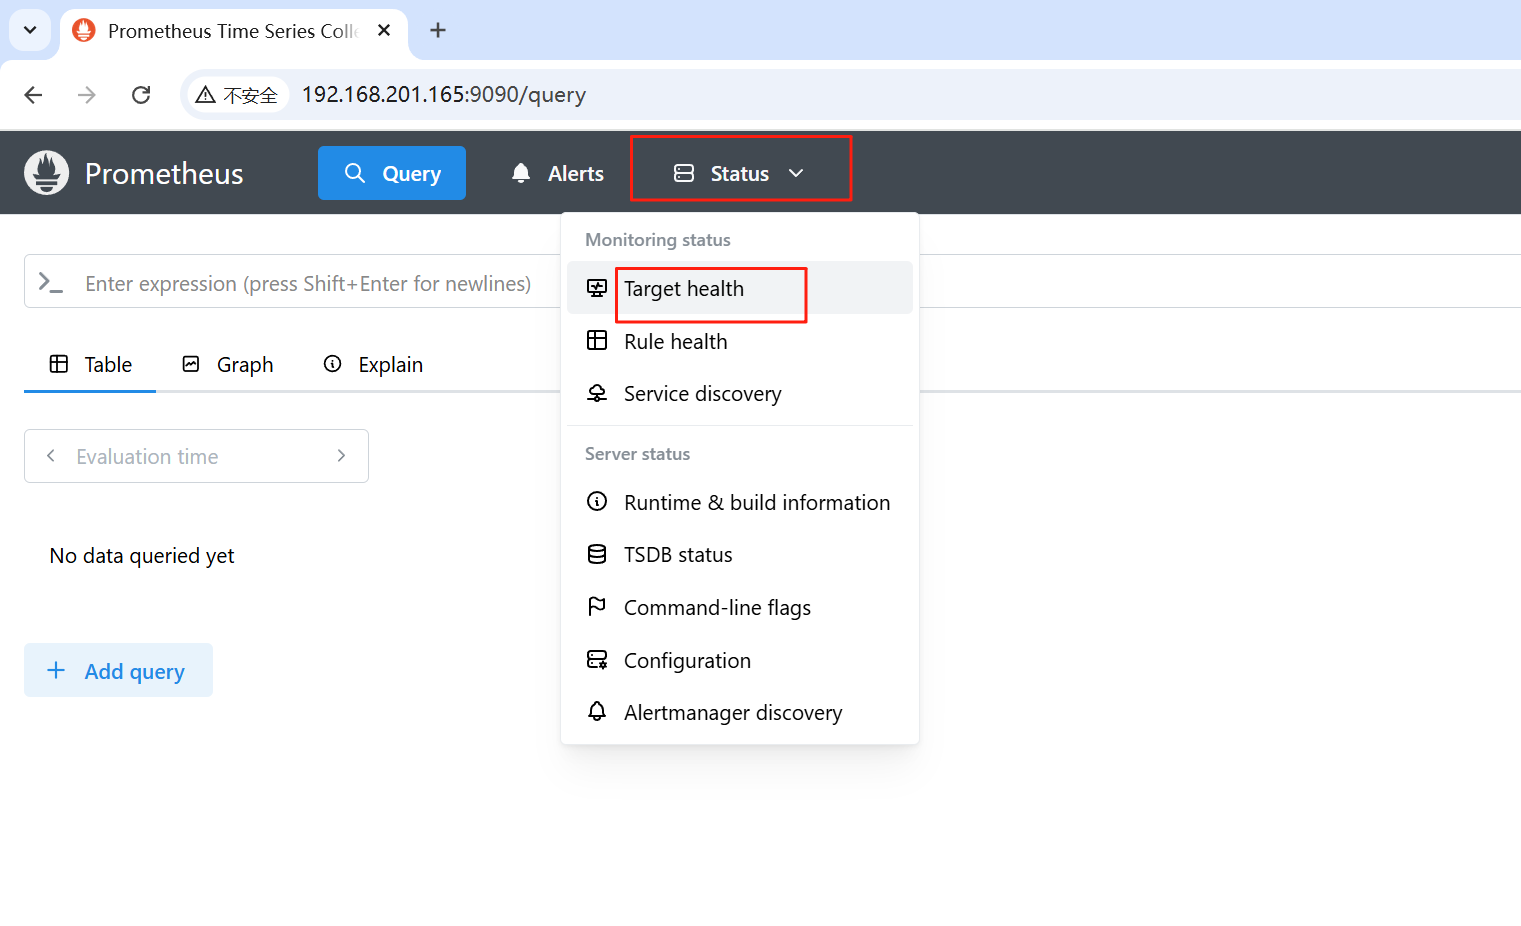This screenshot has width=1521, height=926.
Task: Click the Runtime info circle icon
Action: pos(597,501)
